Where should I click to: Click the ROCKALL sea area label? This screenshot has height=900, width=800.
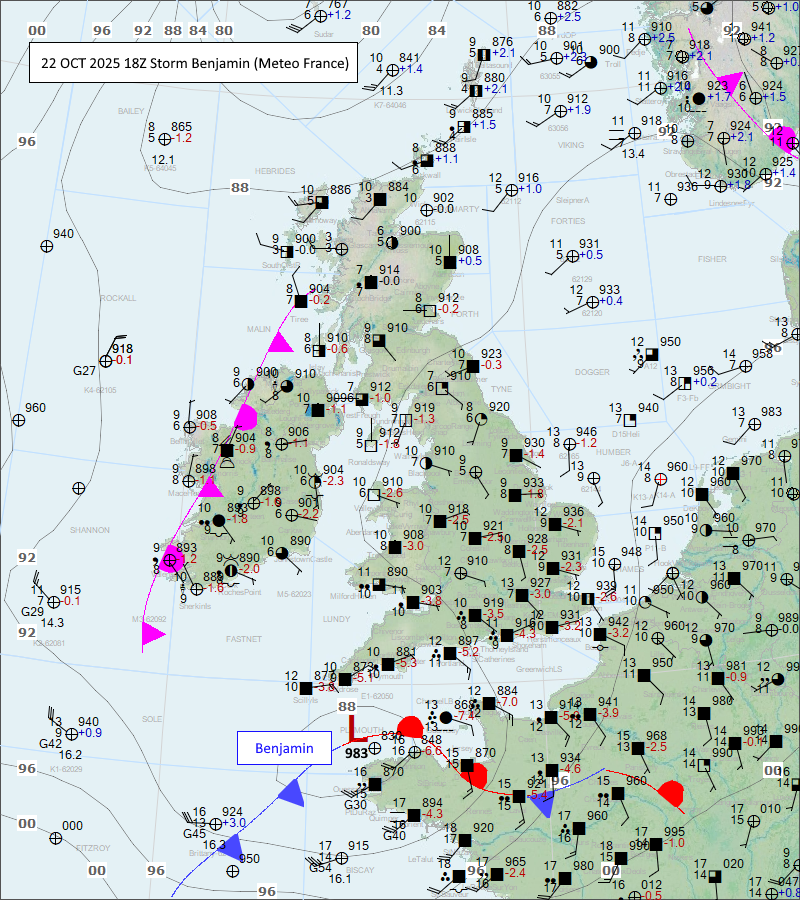coord(118,298)
